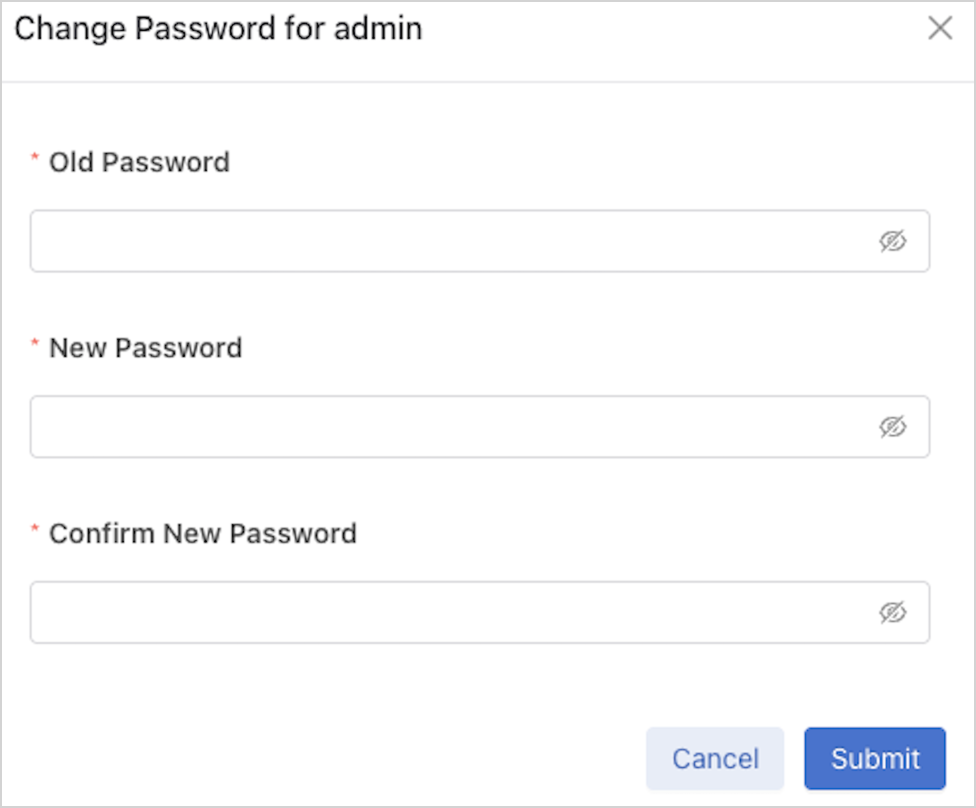Screen dimensions: 976x808
Task: Close the Change Password dialog
Action: click(940, 29)
